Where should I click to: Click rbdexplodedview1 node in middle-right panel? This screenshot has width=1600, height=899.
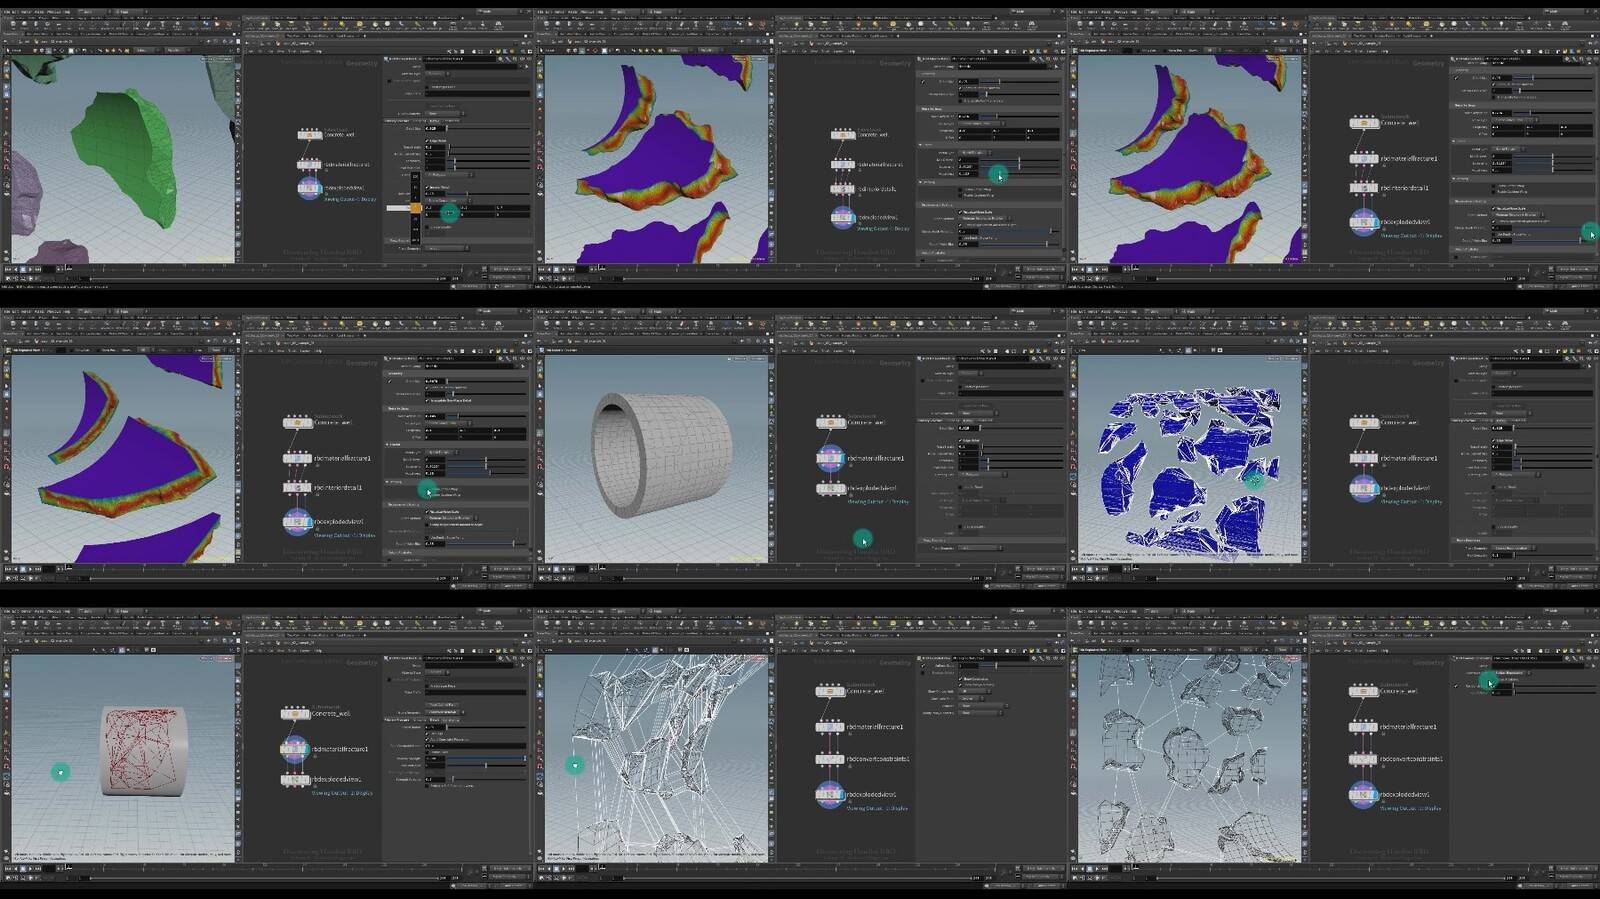pos(1363,488)
